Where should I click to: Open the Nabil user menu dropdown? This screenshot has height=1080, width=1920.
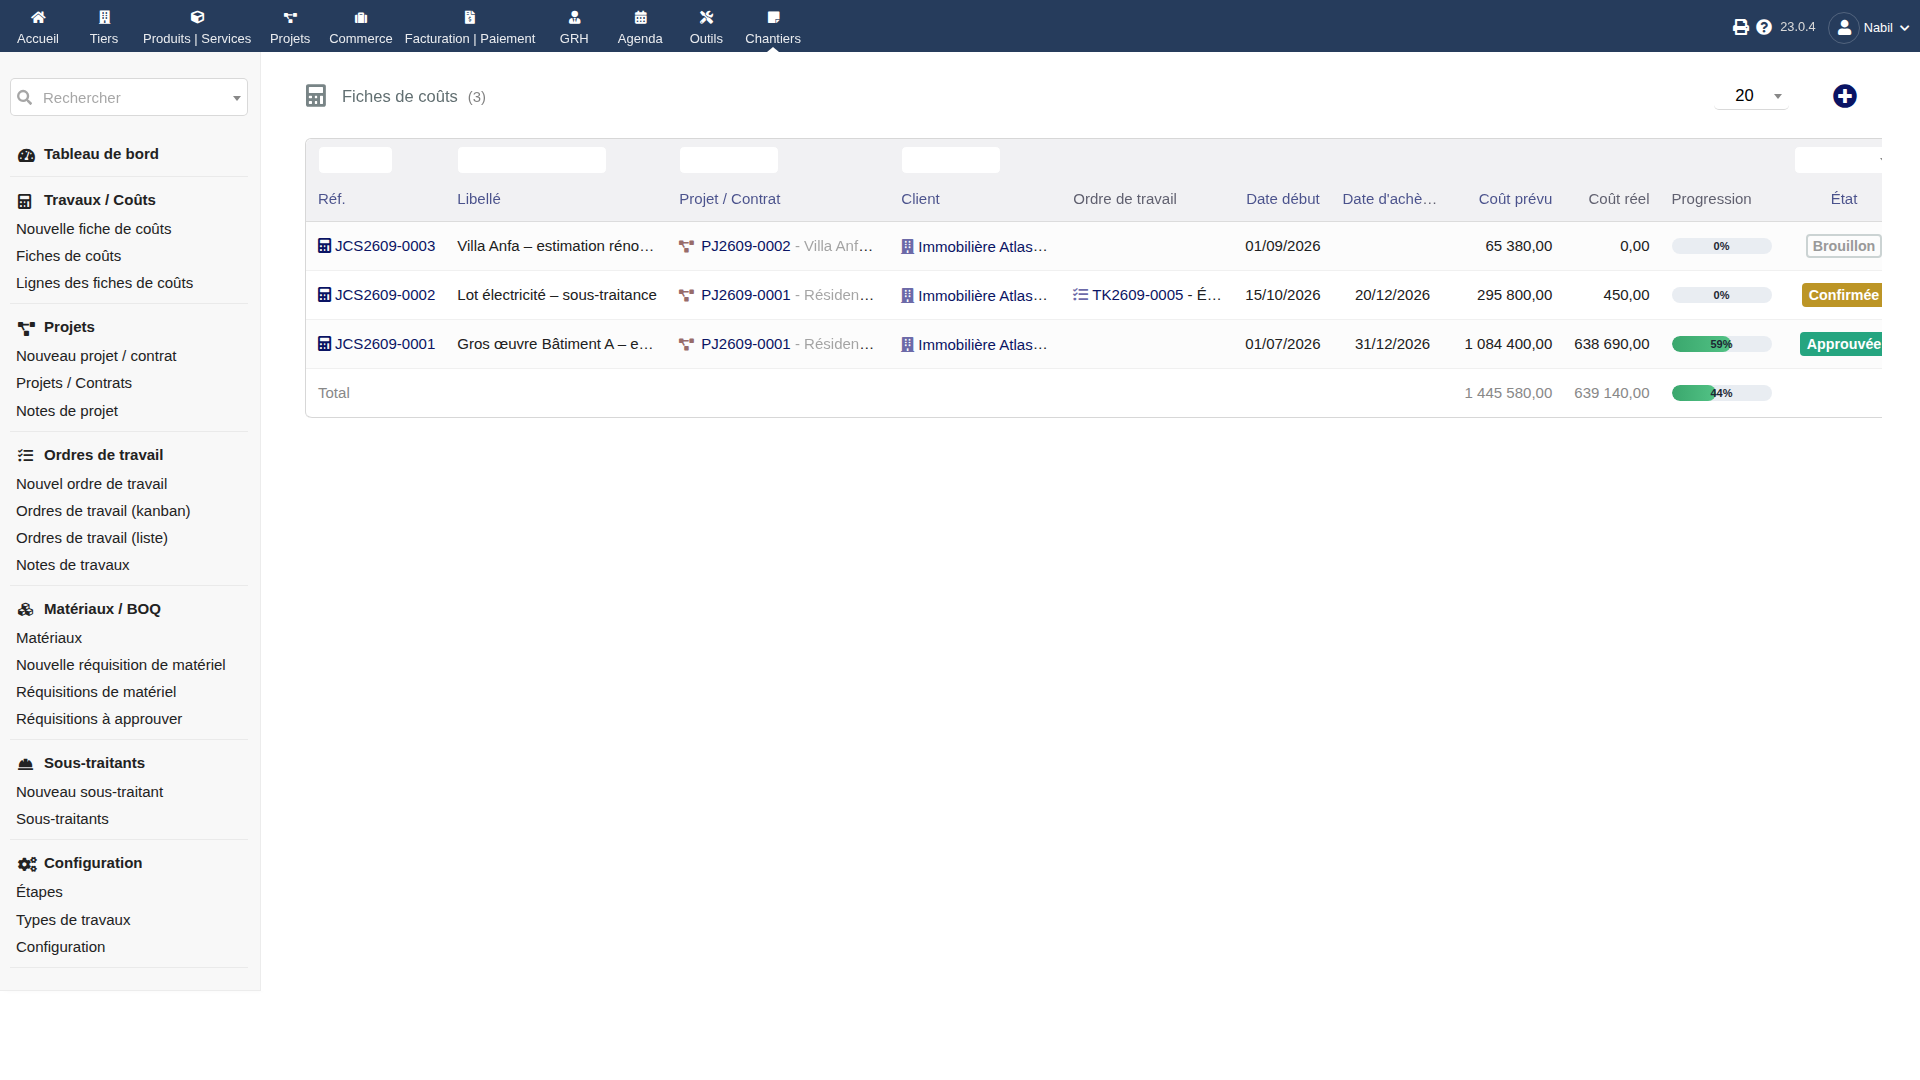click(1869, 27)
